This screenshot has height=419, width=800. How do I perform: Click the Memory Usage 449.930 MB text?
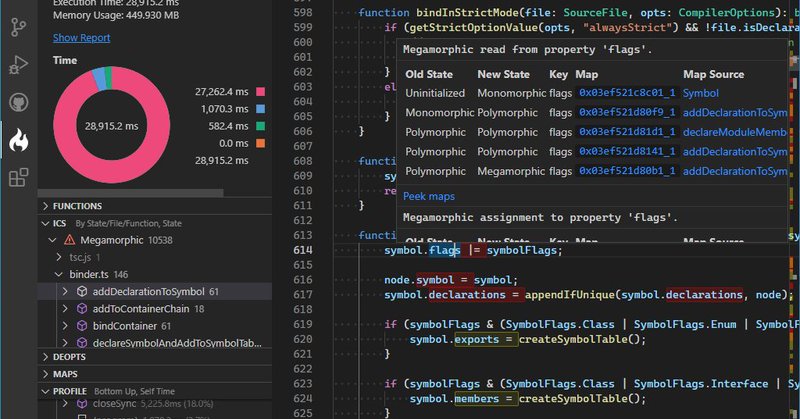tap(116, 15)
